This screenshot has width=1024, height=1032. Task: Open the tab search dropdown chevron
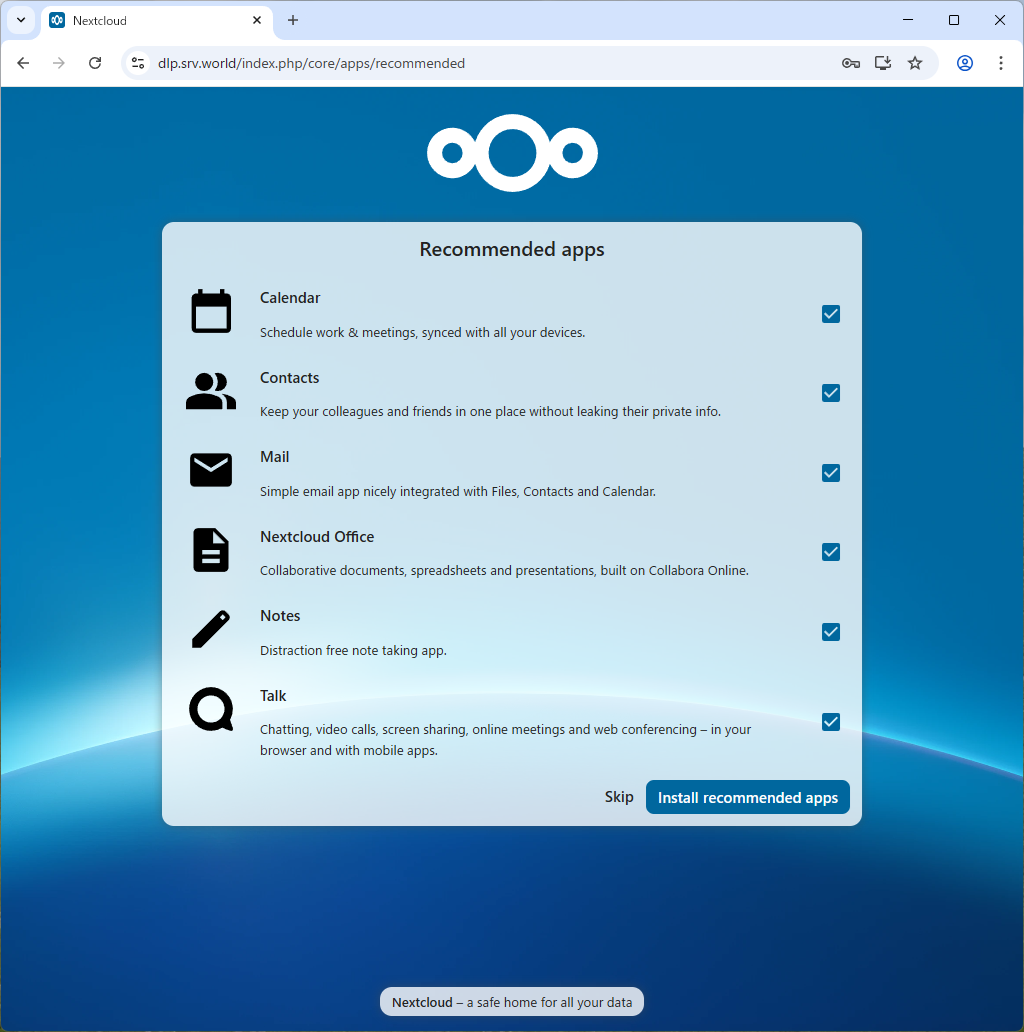[x=20, y=20]
